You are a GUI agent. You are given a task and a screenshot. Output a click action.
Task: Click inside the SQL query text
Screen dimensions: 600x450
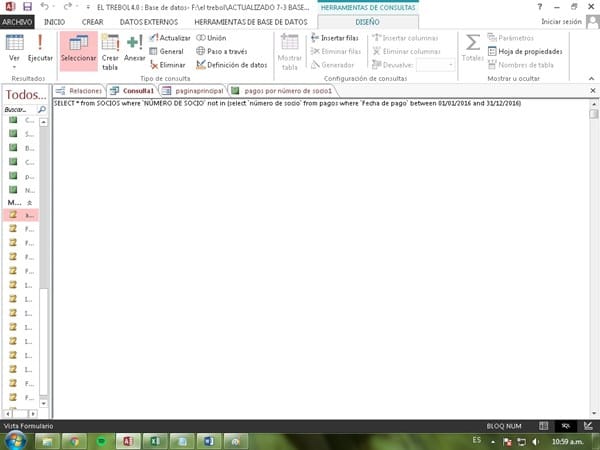287,103
